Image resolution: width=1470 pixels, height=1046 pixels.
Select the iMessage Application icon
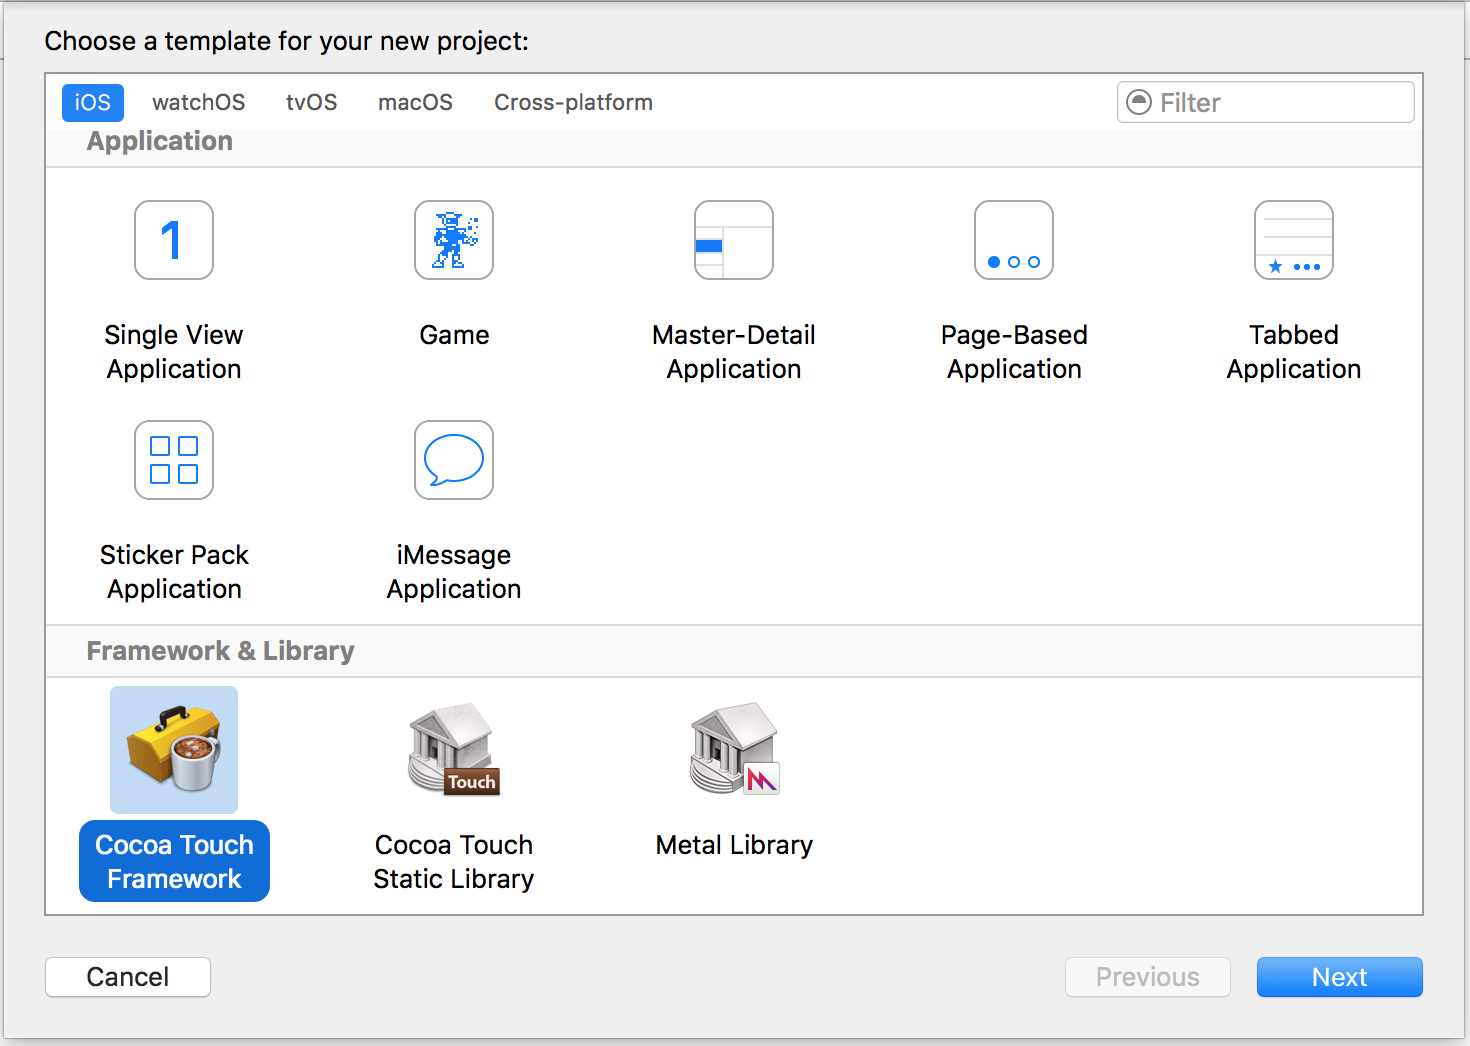coord(454,460)
